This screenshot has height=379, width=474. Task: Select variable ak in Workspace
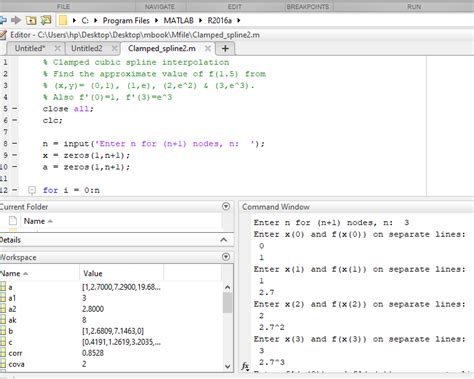coord(12,320)
